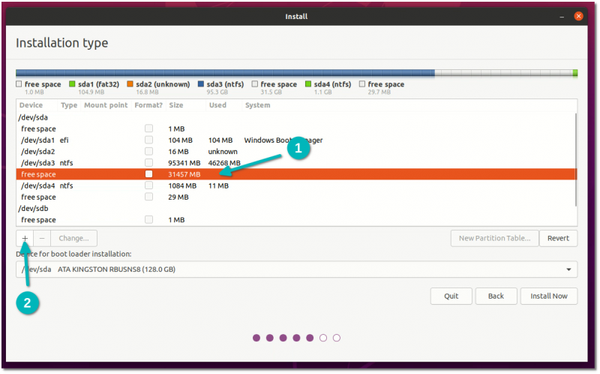Select the /dev/sdb disk row
Screen dimensions: 600x374
(296, 209)
